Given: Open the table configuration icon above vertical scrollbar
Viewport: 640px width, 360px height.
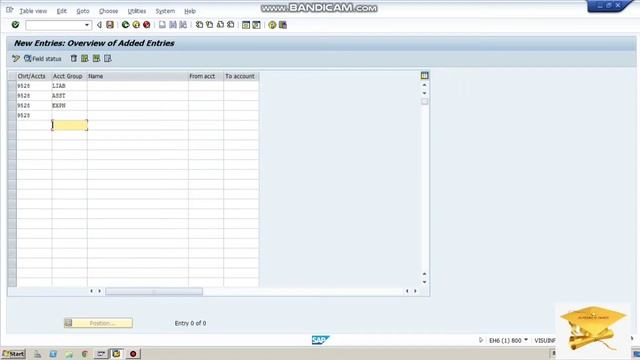Looking at the screenshot, I should [424, 76].
